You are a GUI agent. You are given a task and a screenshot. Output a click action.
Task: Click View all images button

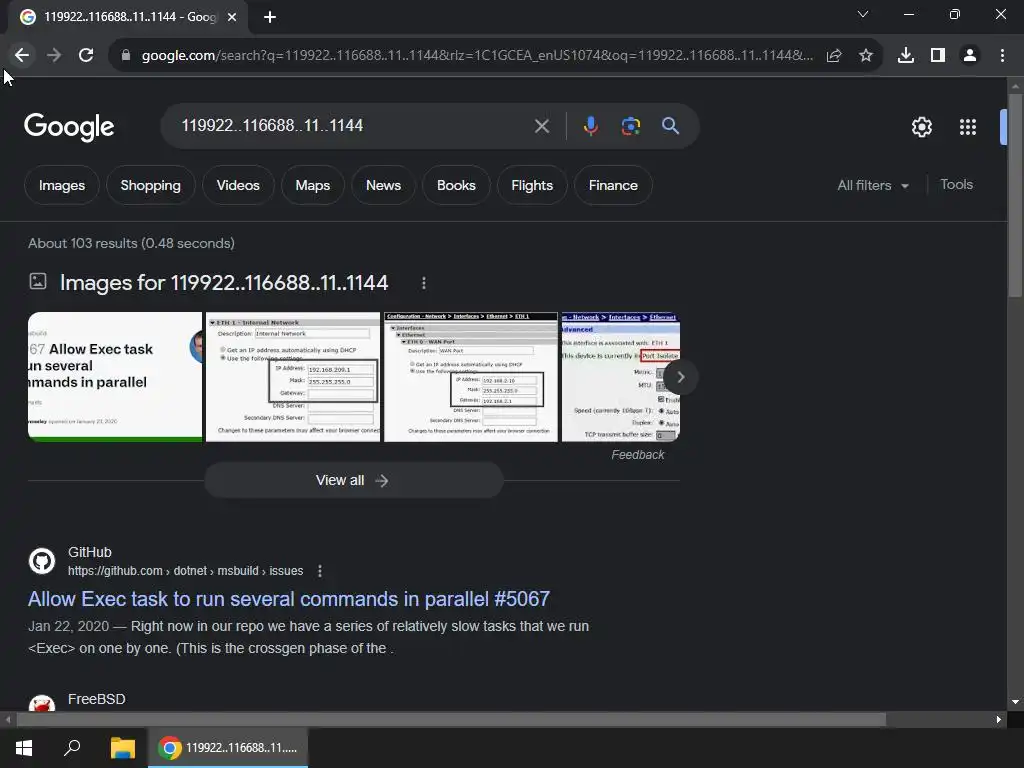354,481
